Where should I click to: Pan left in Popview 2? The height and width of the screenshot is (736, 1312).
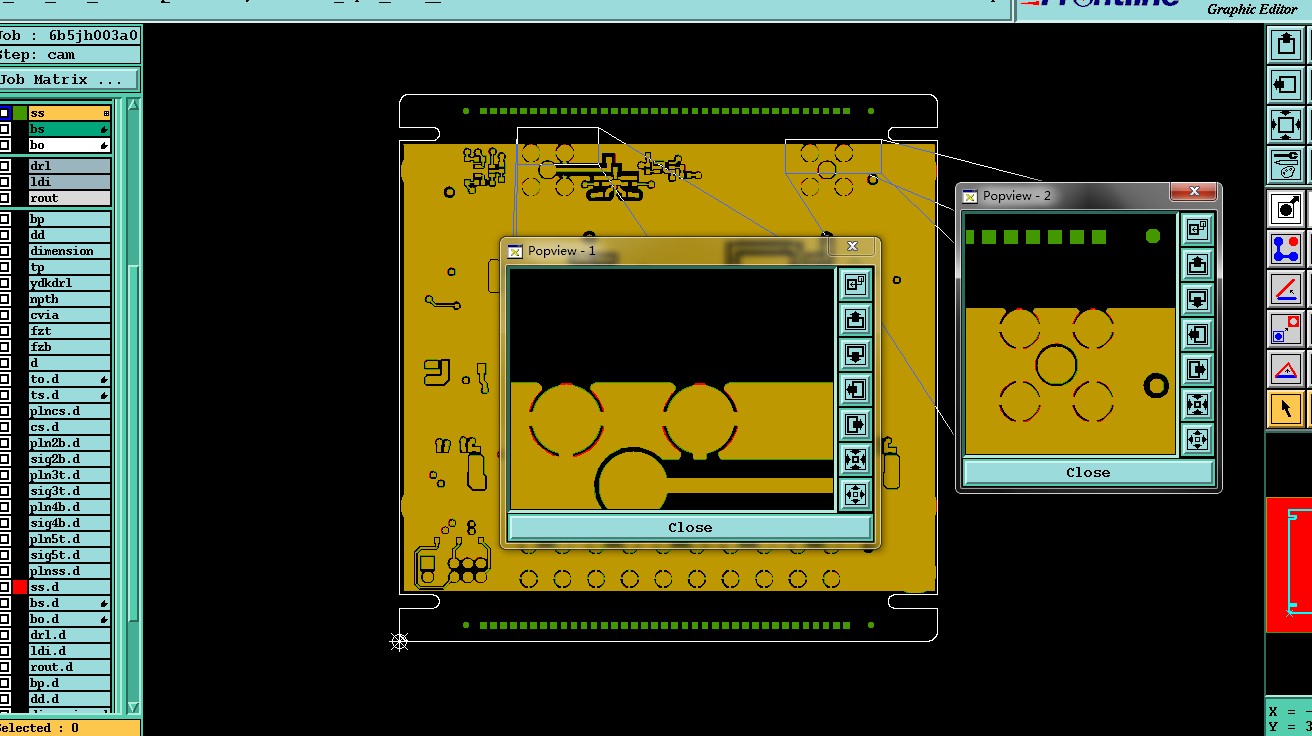(x=1197, y=334)
